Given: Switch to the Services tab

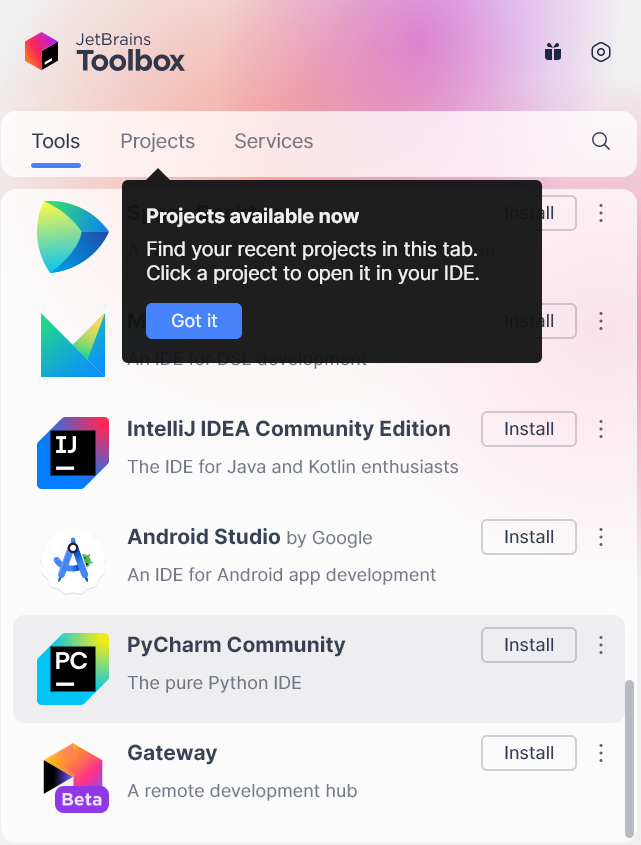Looking at the screenshot, I should coord(274,141).
